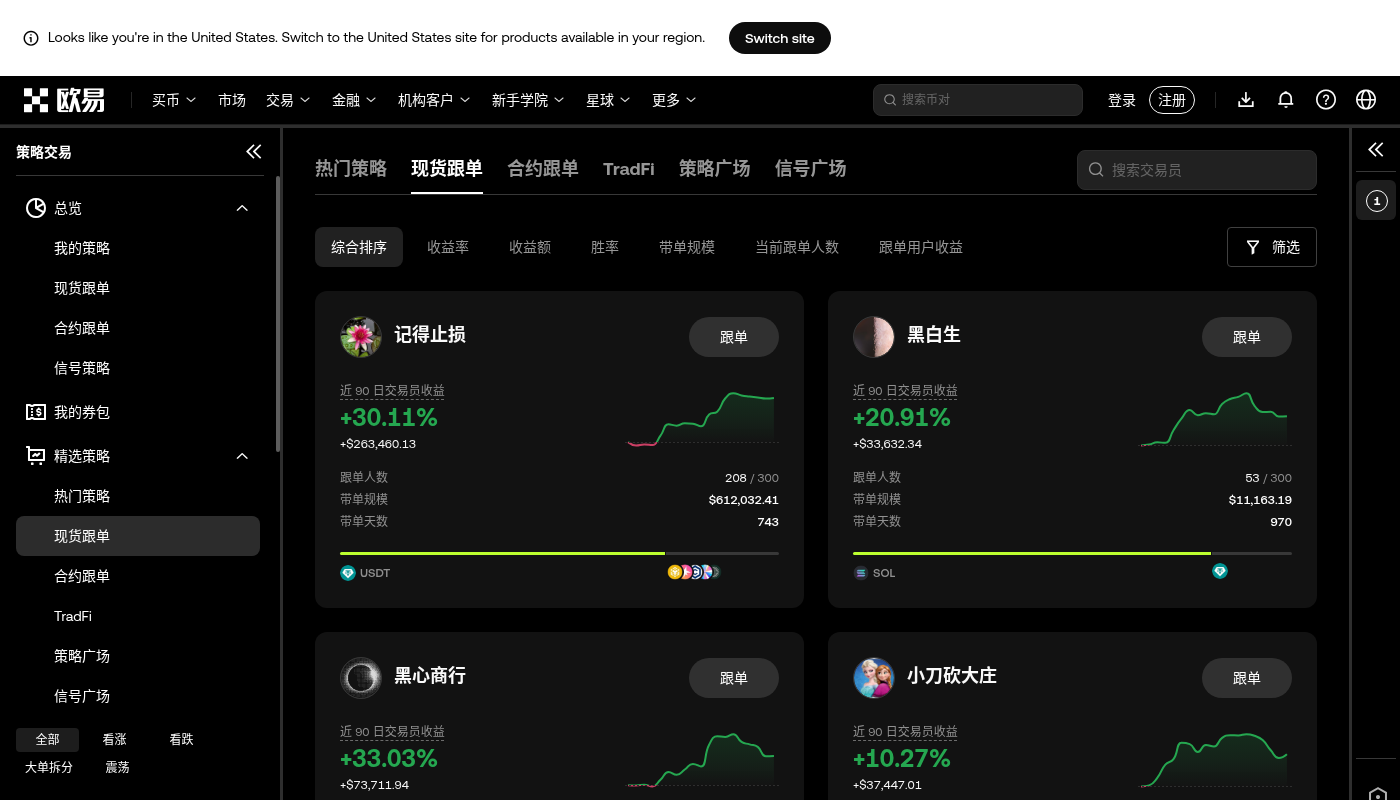Click 小刀砍大庄 trader avatar
Viewport: 1400px width, 800px height.
point(874,678)
